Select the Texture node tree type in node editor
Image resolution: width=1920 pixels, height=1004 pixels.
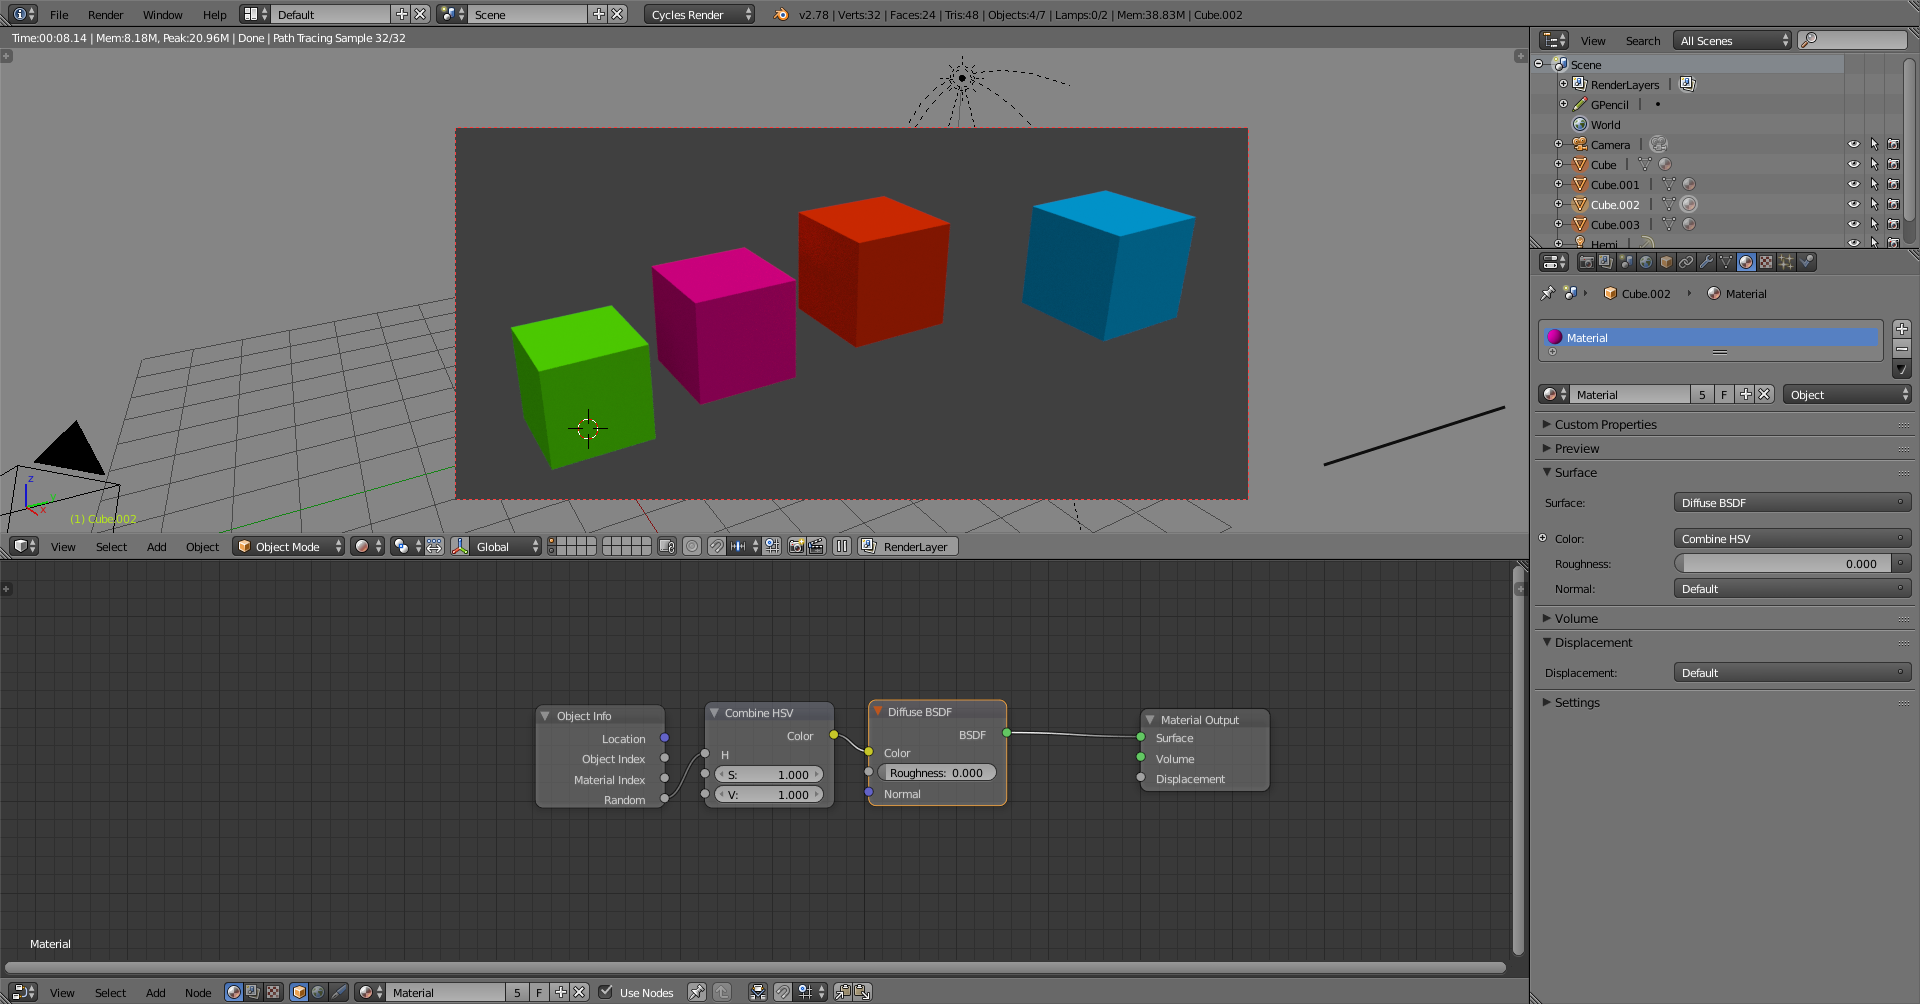(273, 992)
